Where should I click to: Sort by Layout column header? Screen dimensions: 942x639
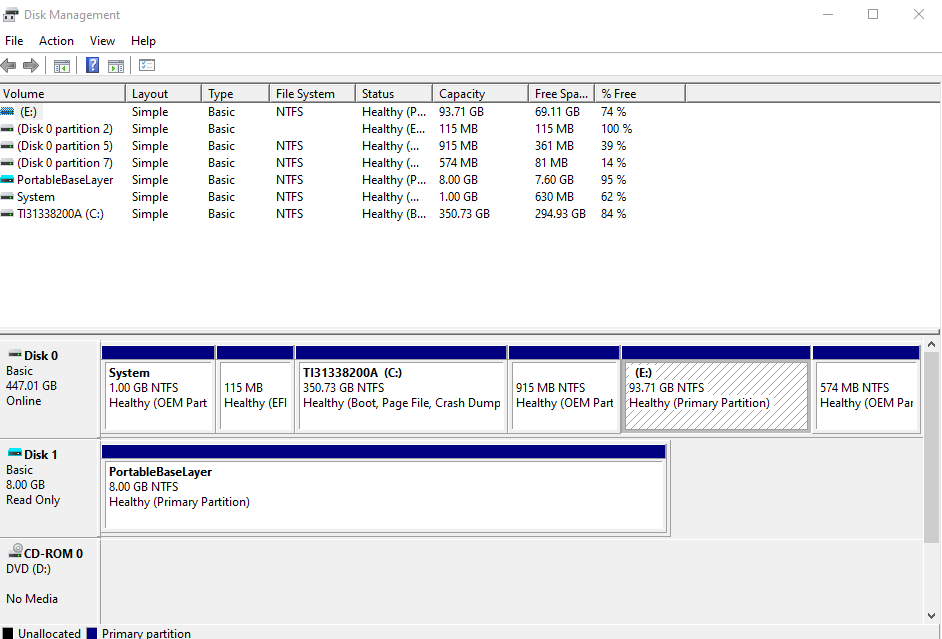coord(163,94)
